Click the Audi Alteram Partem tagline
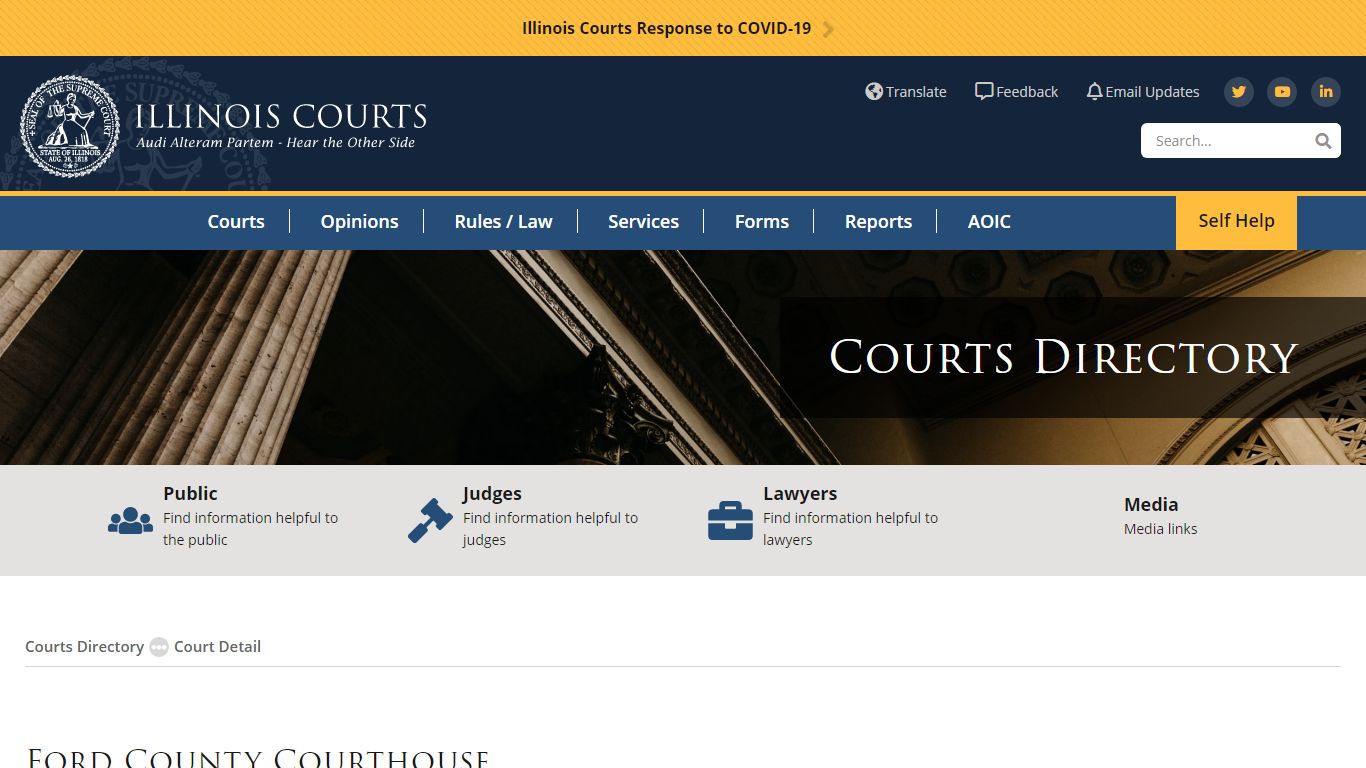The image size is (1366, 768). (275, 143)
